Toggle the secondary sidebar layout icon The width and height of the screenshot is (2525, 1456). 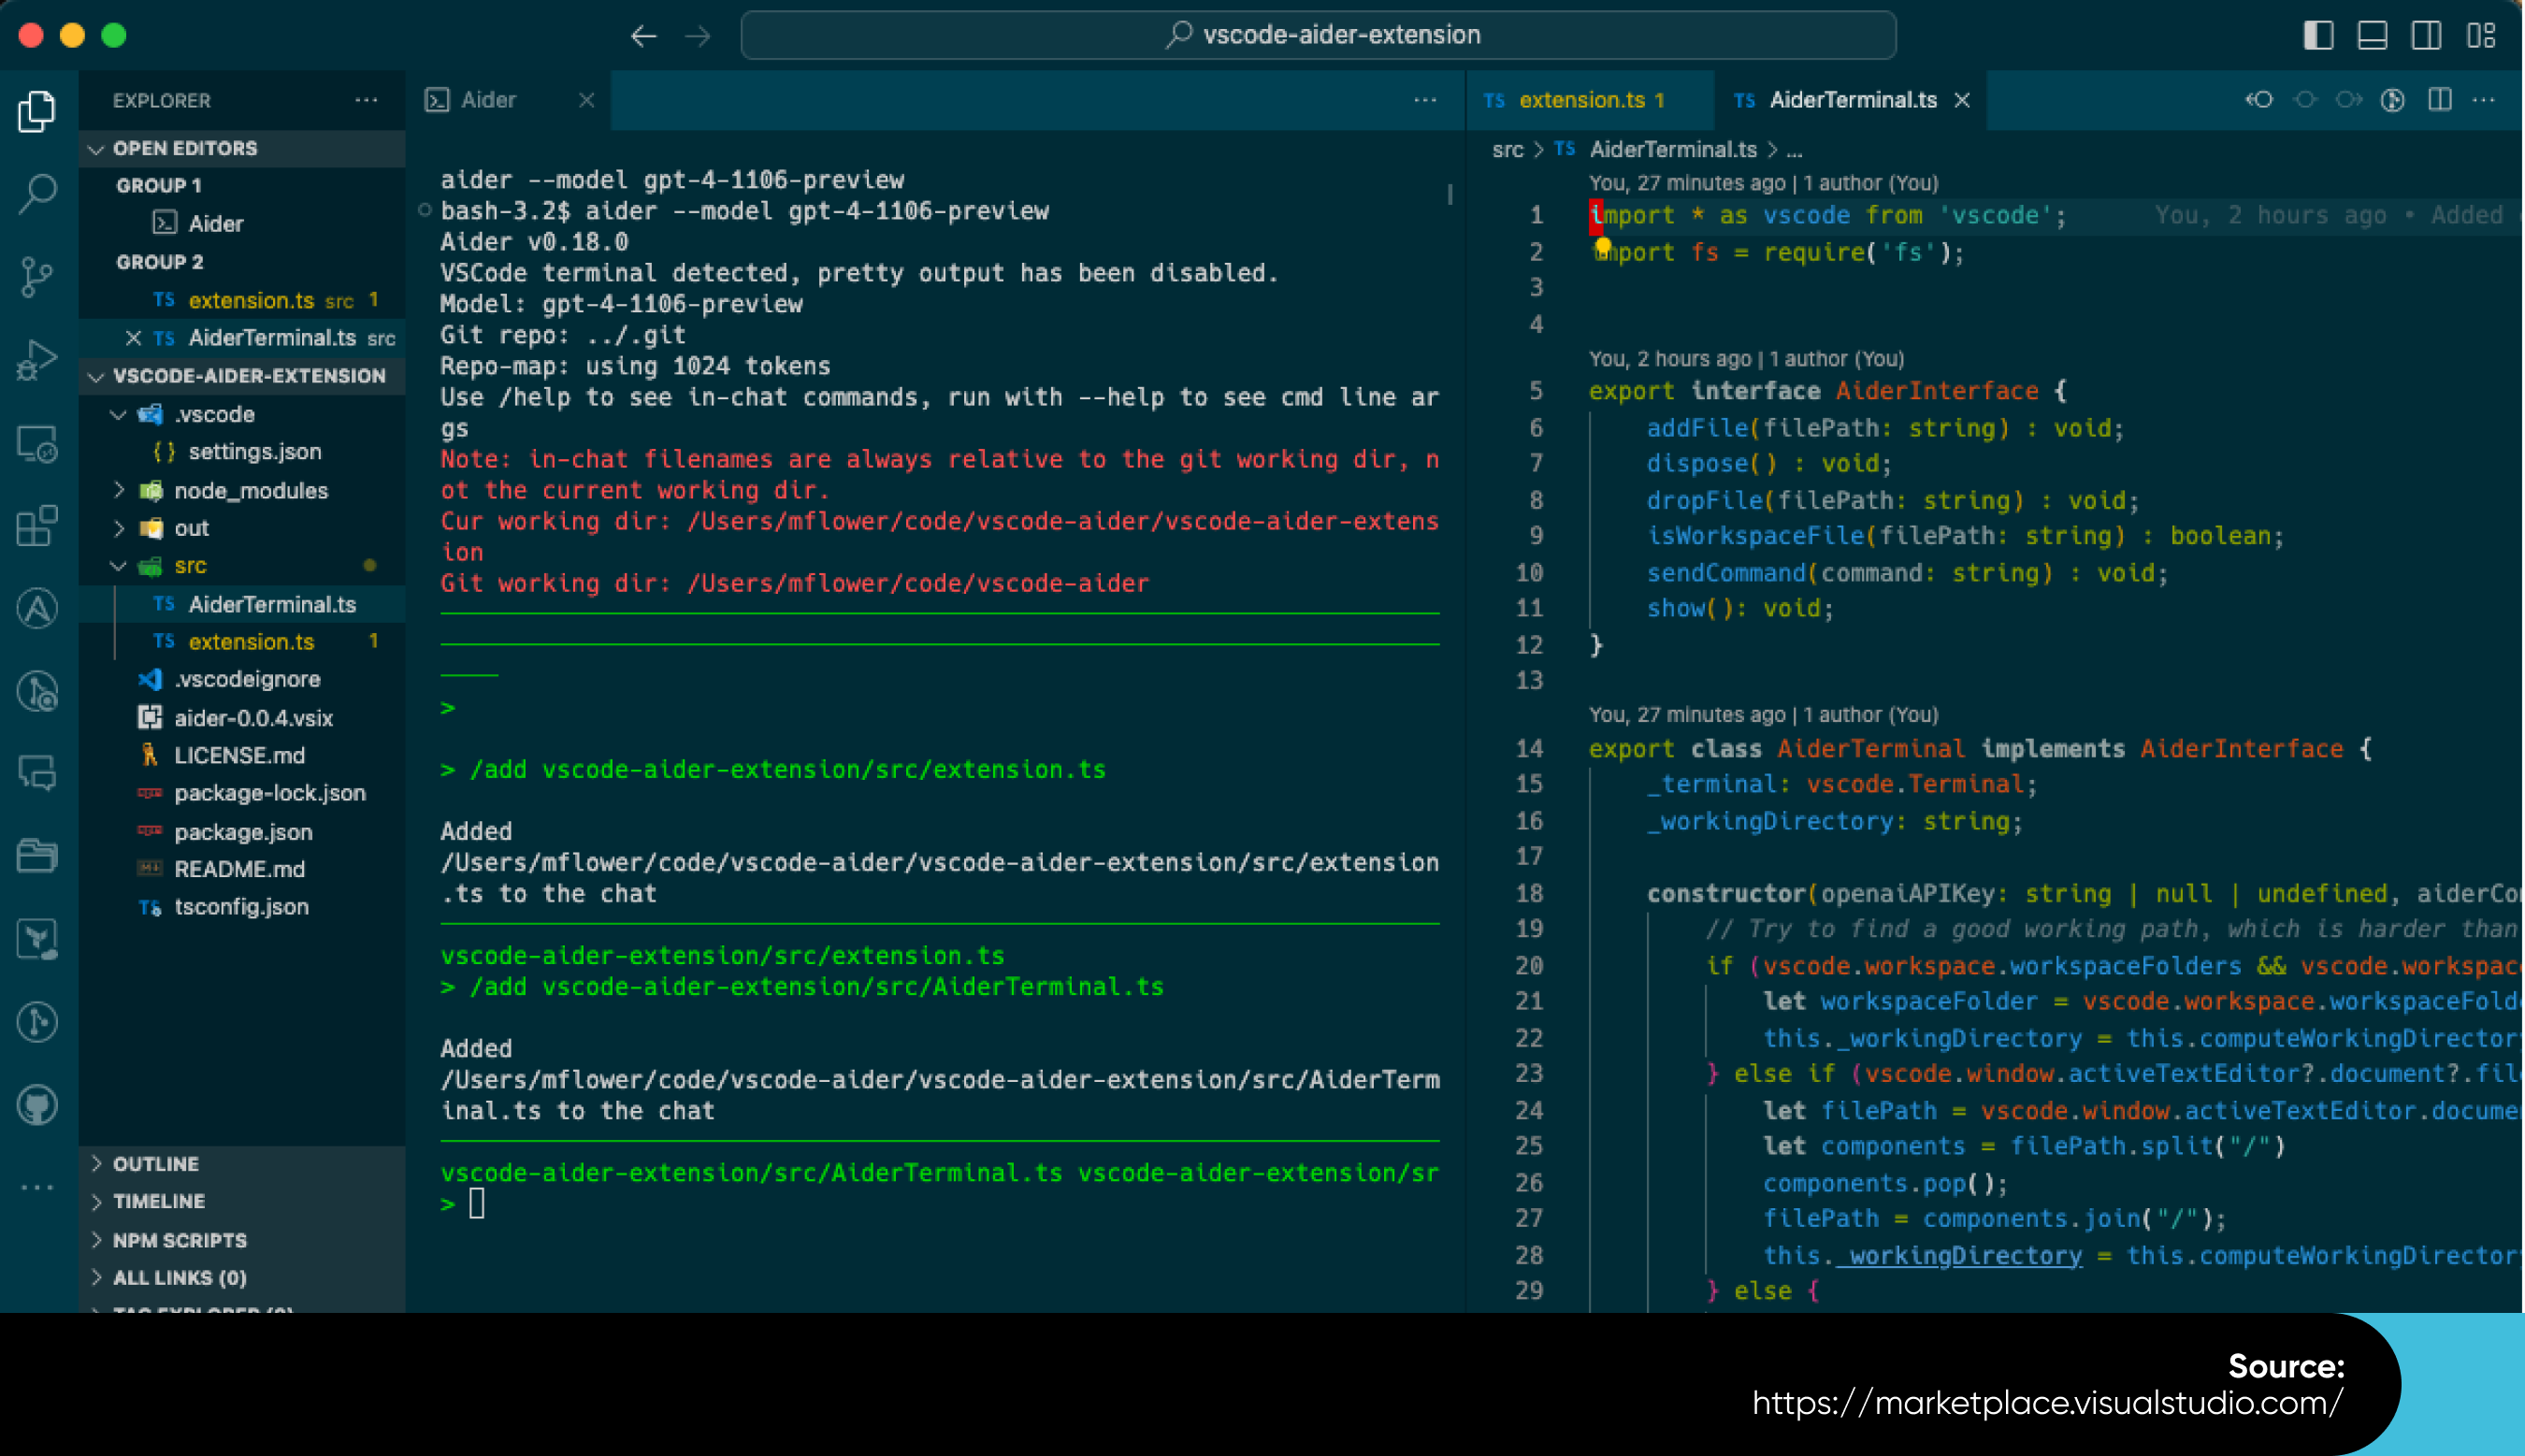[x=2426, y=36]
